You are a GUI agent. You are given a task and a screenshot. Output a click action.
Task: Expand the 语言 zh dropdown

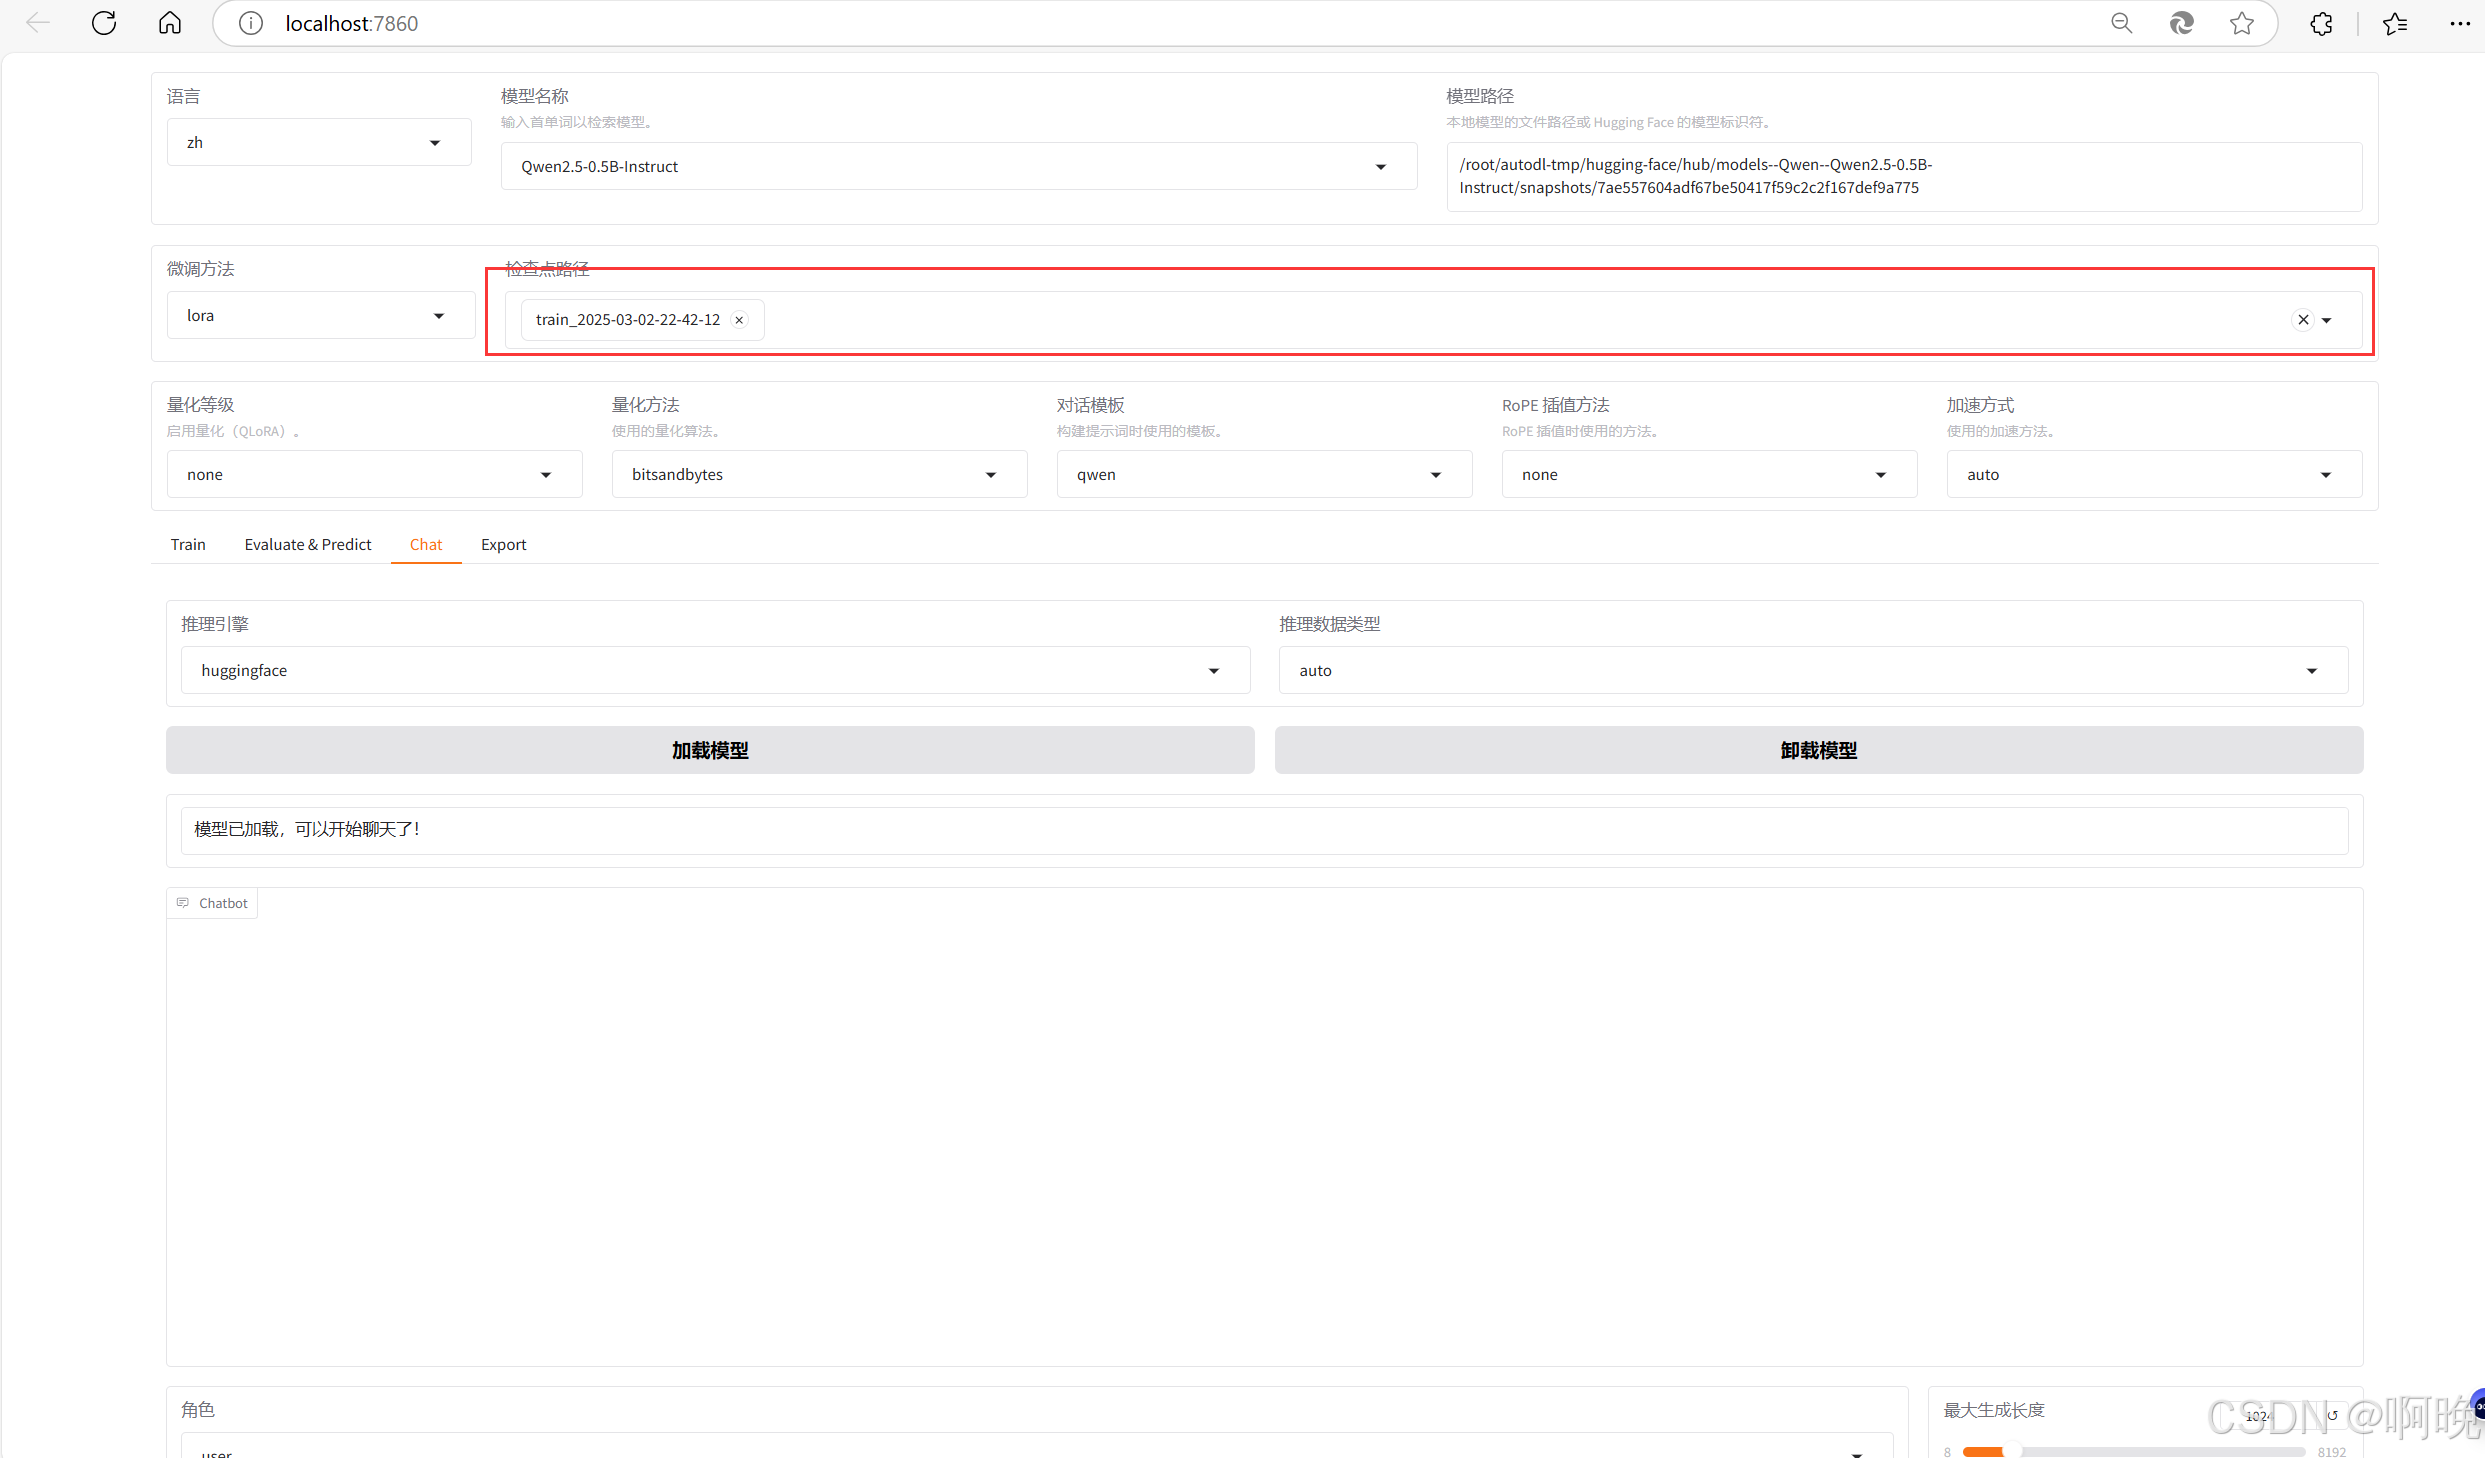coord(318,143)
